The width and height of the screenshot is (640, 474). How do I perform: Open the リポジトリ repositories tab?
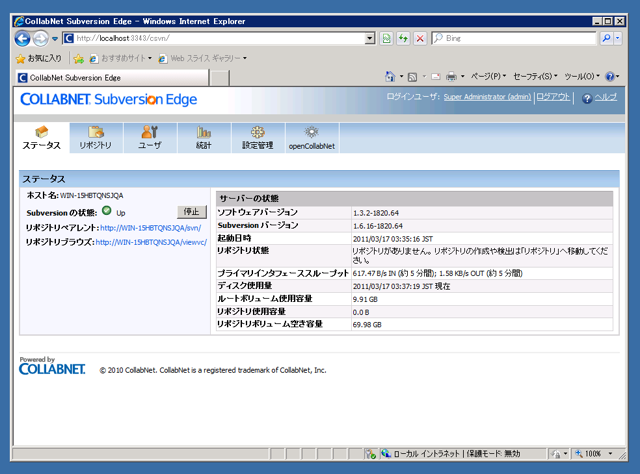click(x=96, y=138)
